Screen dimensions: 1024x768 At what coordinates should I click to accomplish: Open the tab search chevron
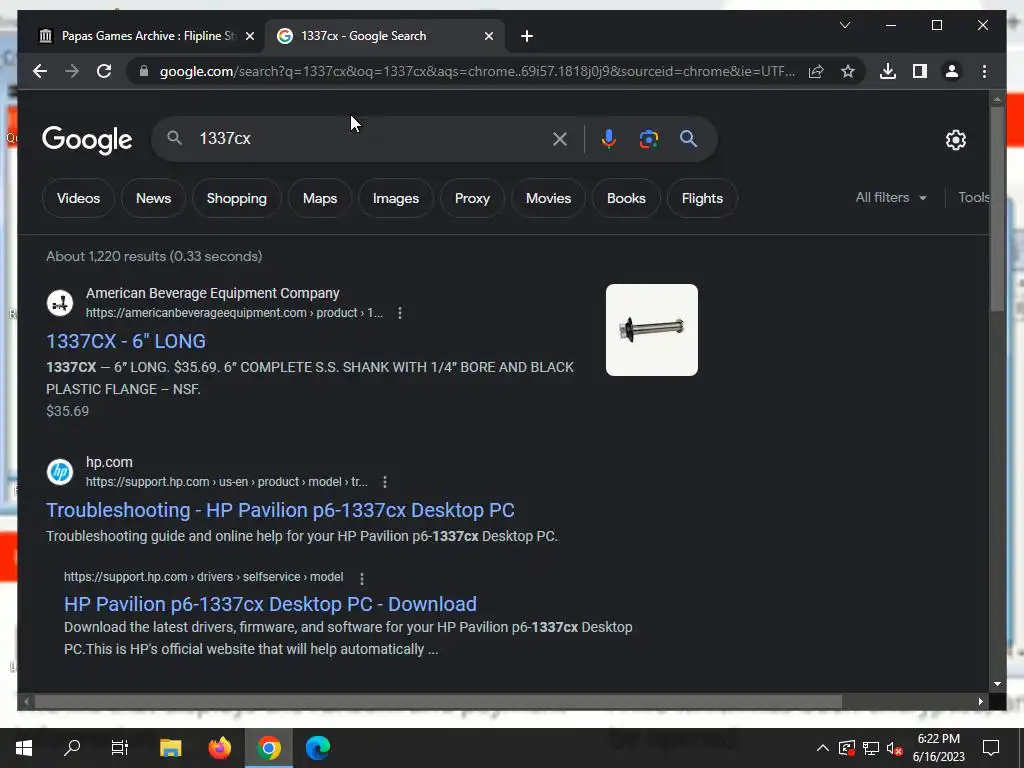click(x=845, y=25)
